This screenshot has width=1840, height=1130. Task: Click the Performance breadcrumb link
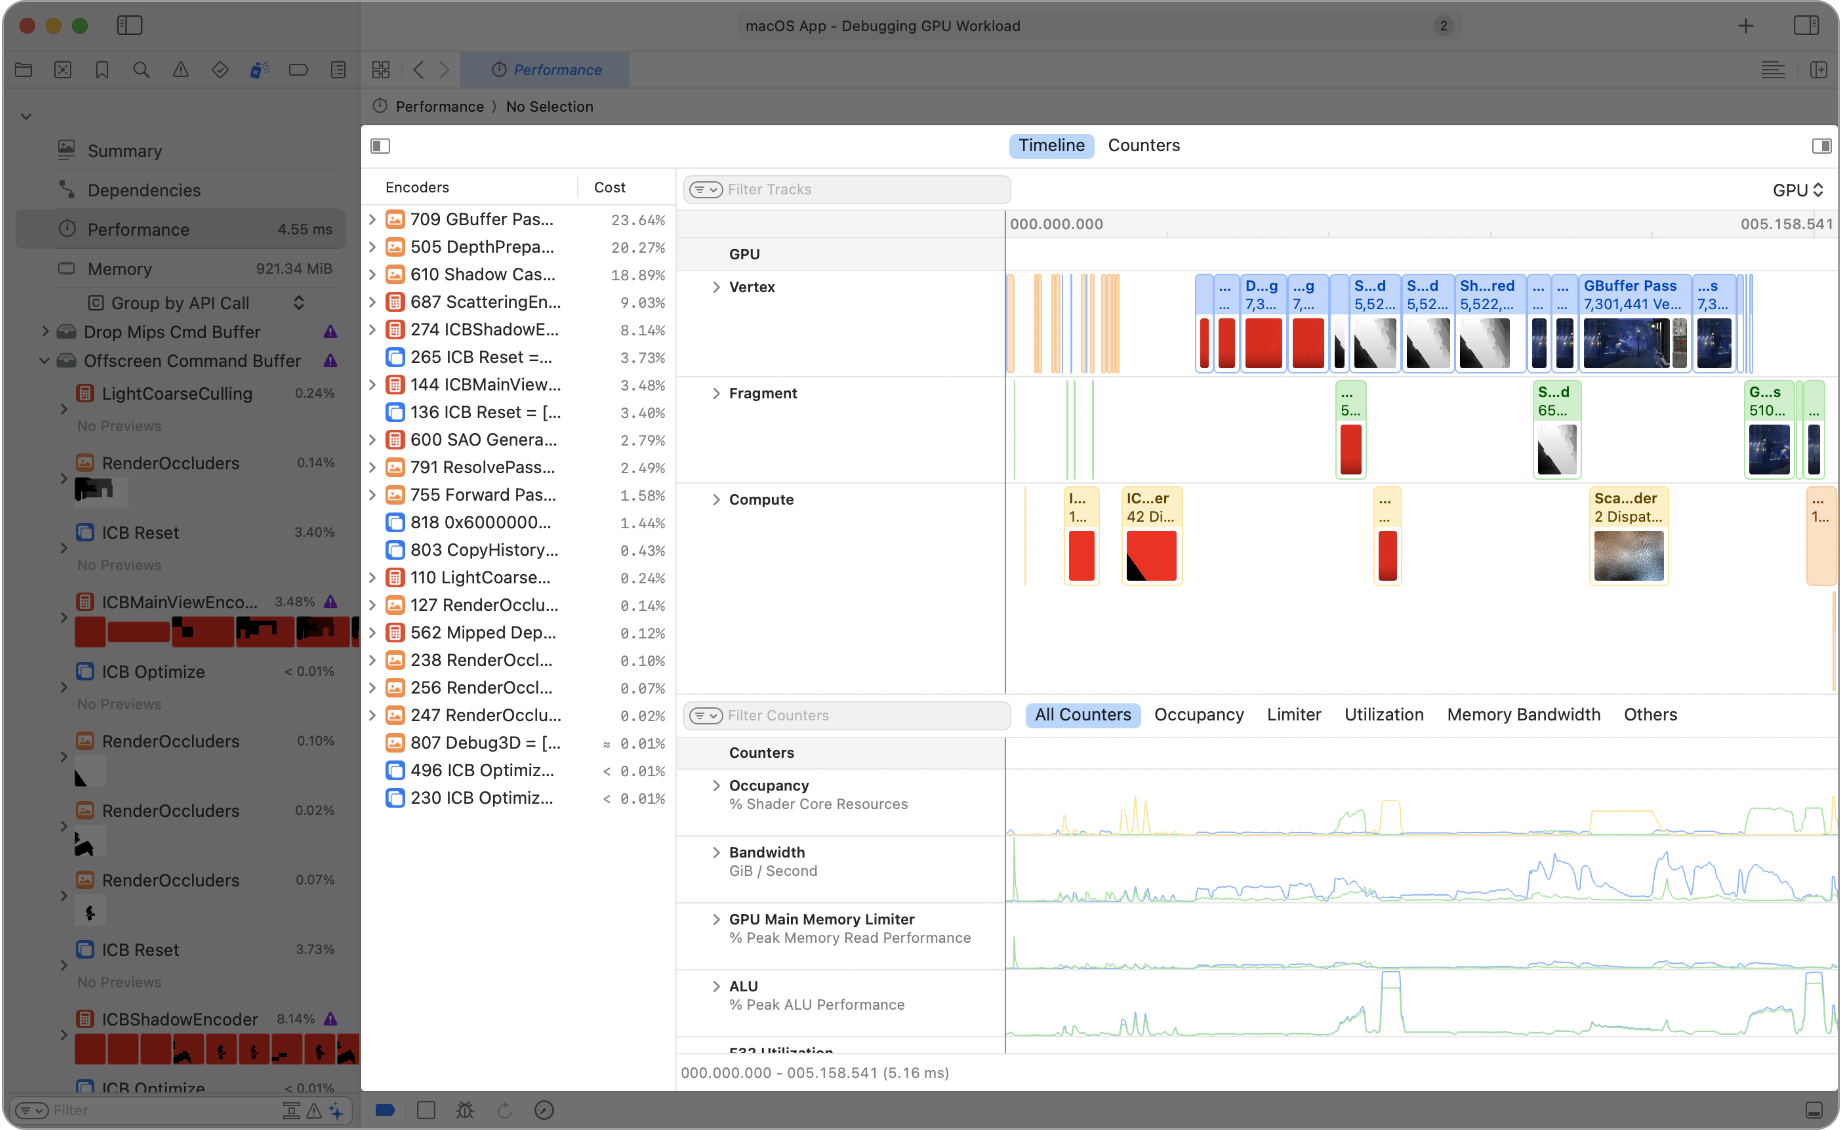point(440,106)
